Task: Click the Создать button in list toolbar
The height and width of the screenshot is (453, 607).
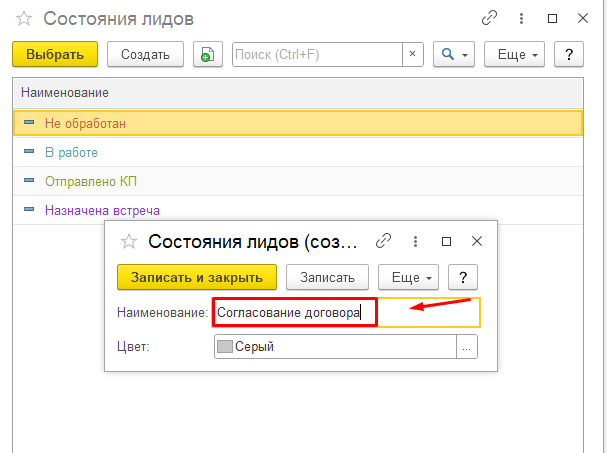Action: (x=145, y=54)
